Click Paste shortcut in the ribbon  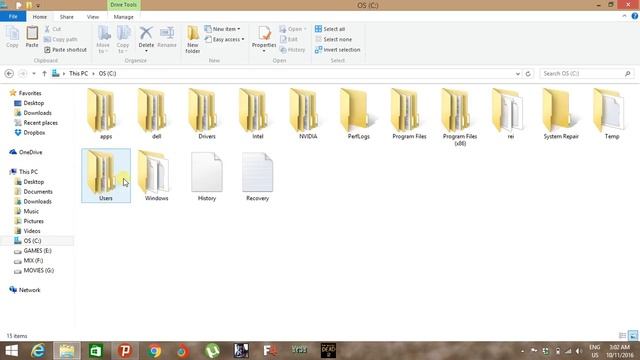click(x=65, y=49)
